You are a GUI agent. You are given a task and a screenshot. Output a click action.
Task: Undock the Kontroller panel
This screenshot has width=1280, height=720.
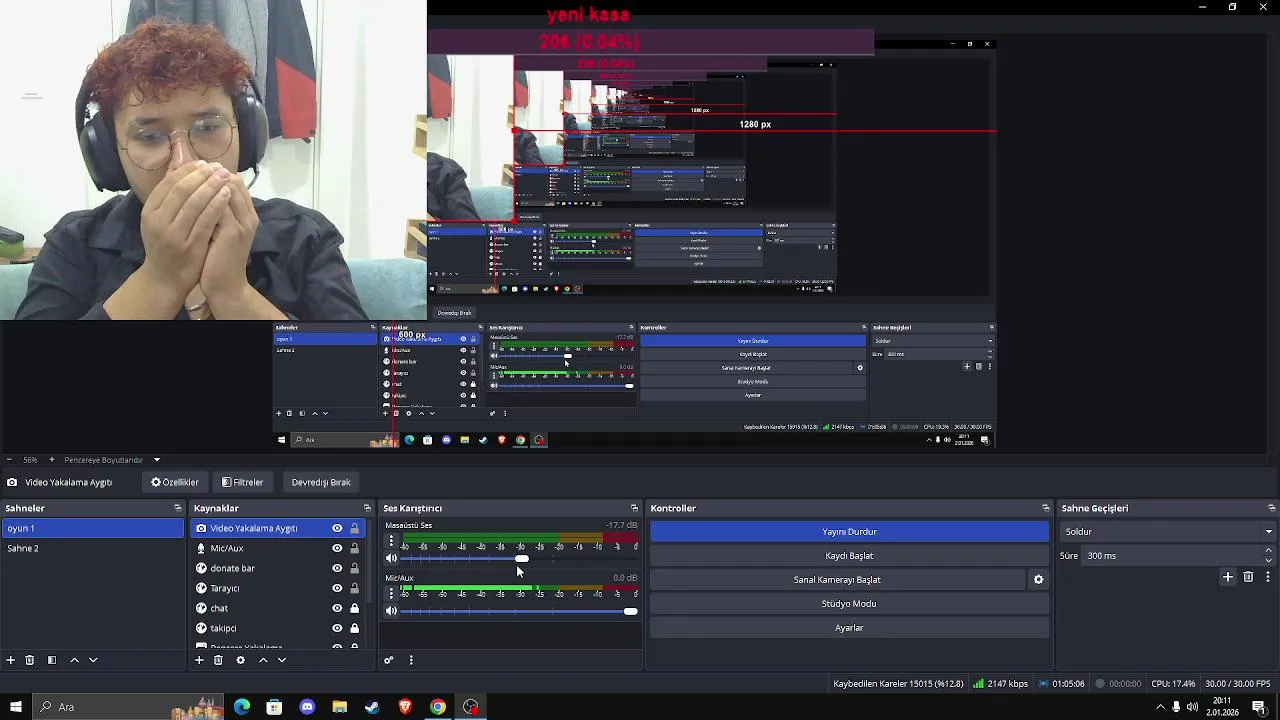(1045, 508)
